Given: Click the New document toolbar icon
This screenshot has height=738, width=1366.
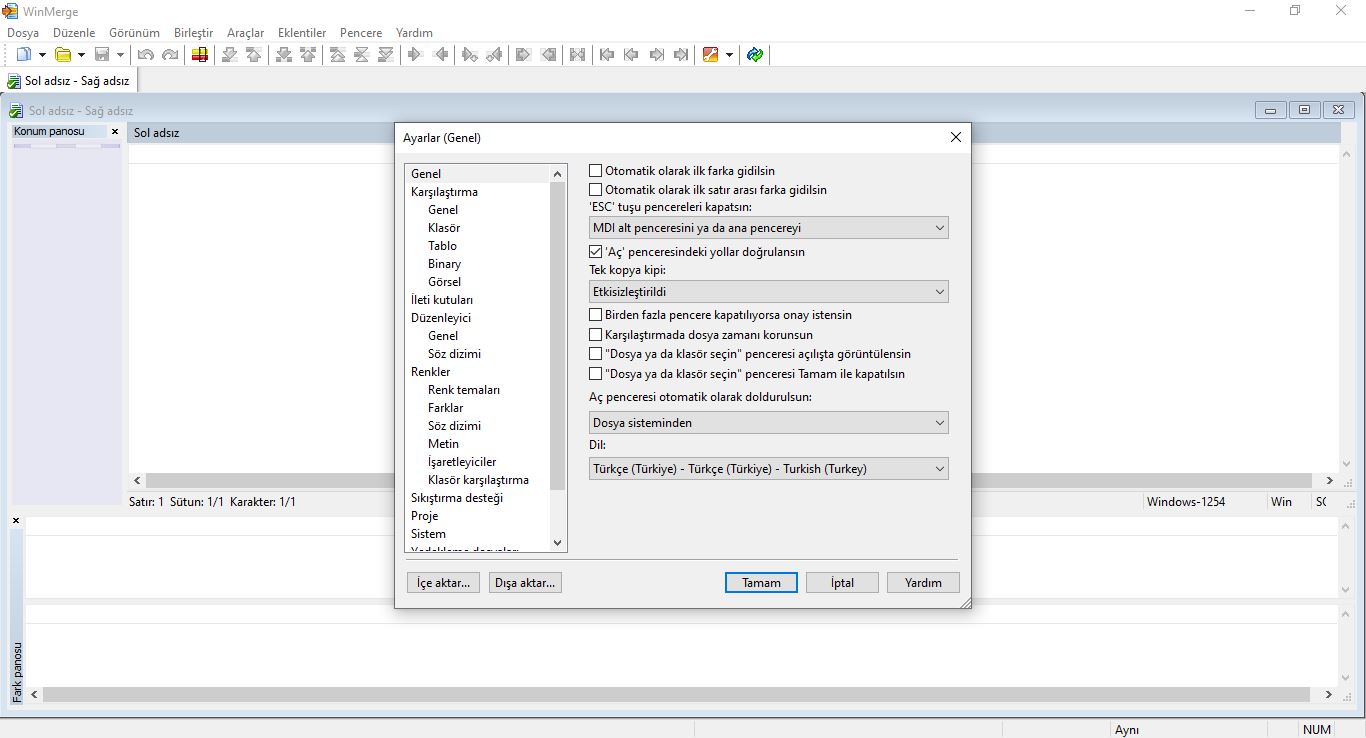Looking at the screenshot, I should [x=24, y=55].
